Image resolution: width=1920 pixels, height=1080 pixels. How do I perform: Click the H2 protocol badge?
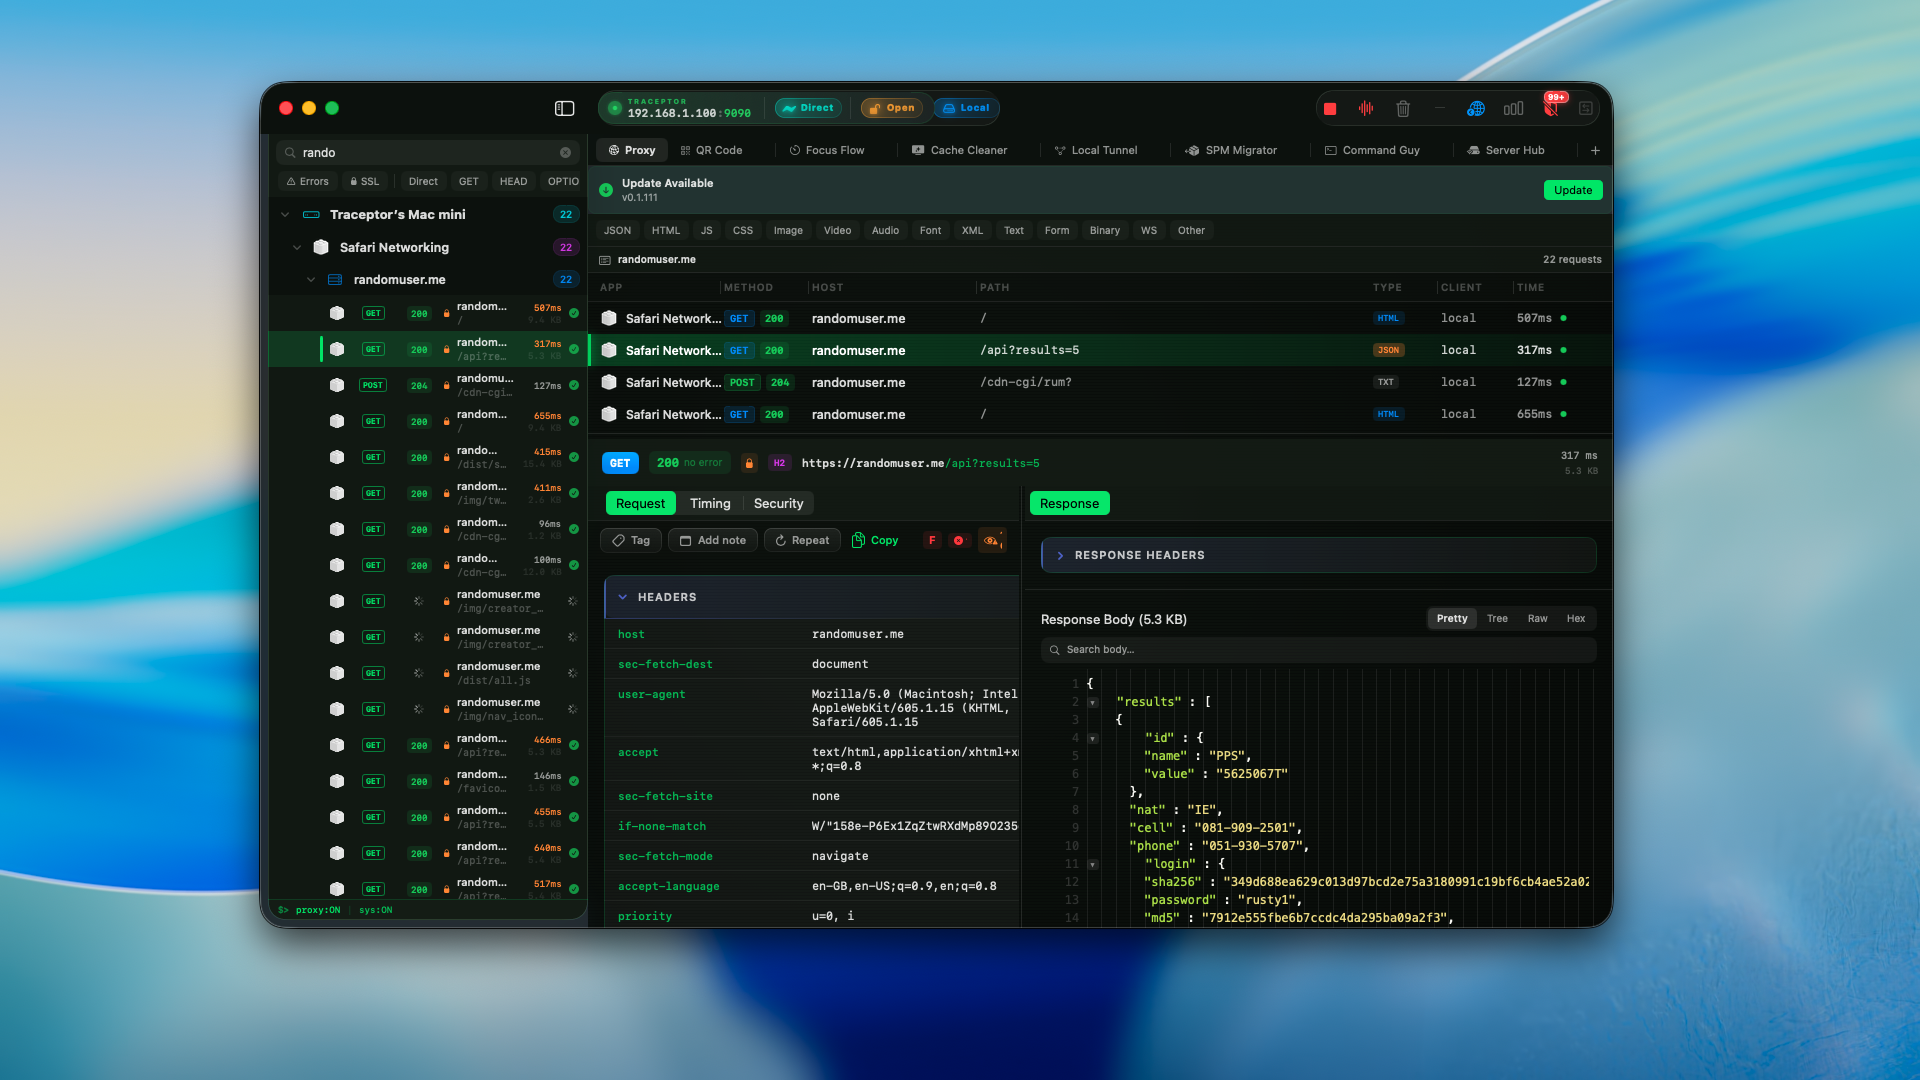click(779, 463)
